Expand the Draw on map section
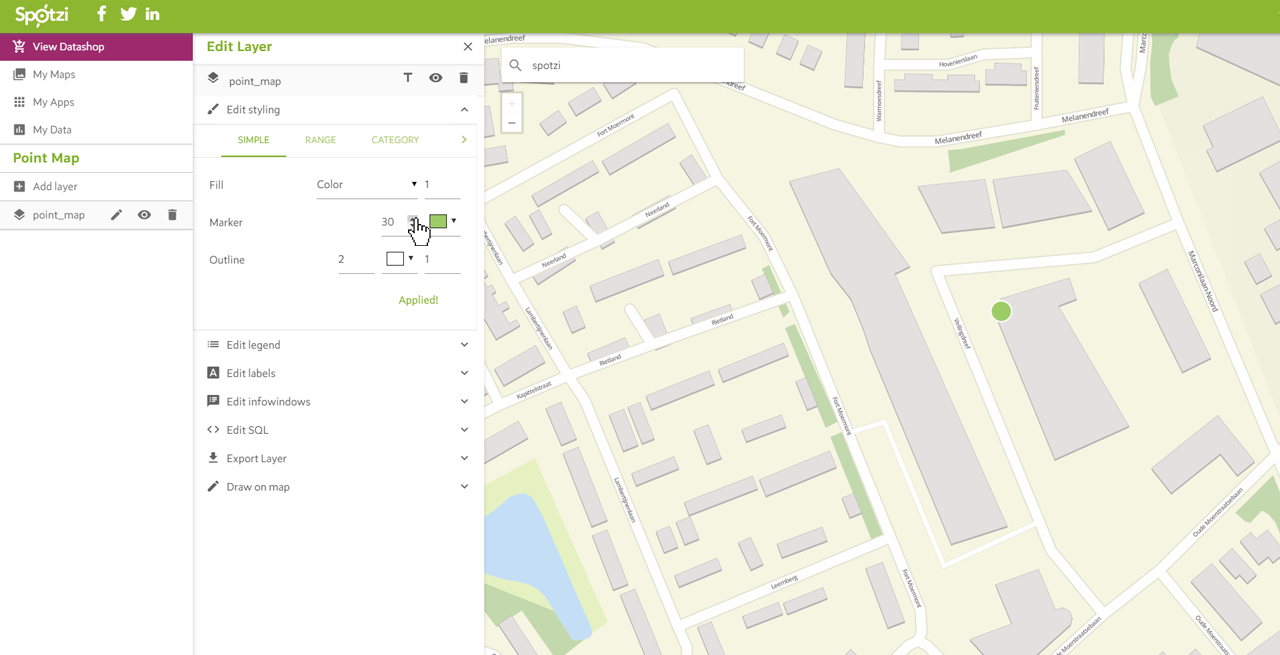 click(x=338, y=487)
